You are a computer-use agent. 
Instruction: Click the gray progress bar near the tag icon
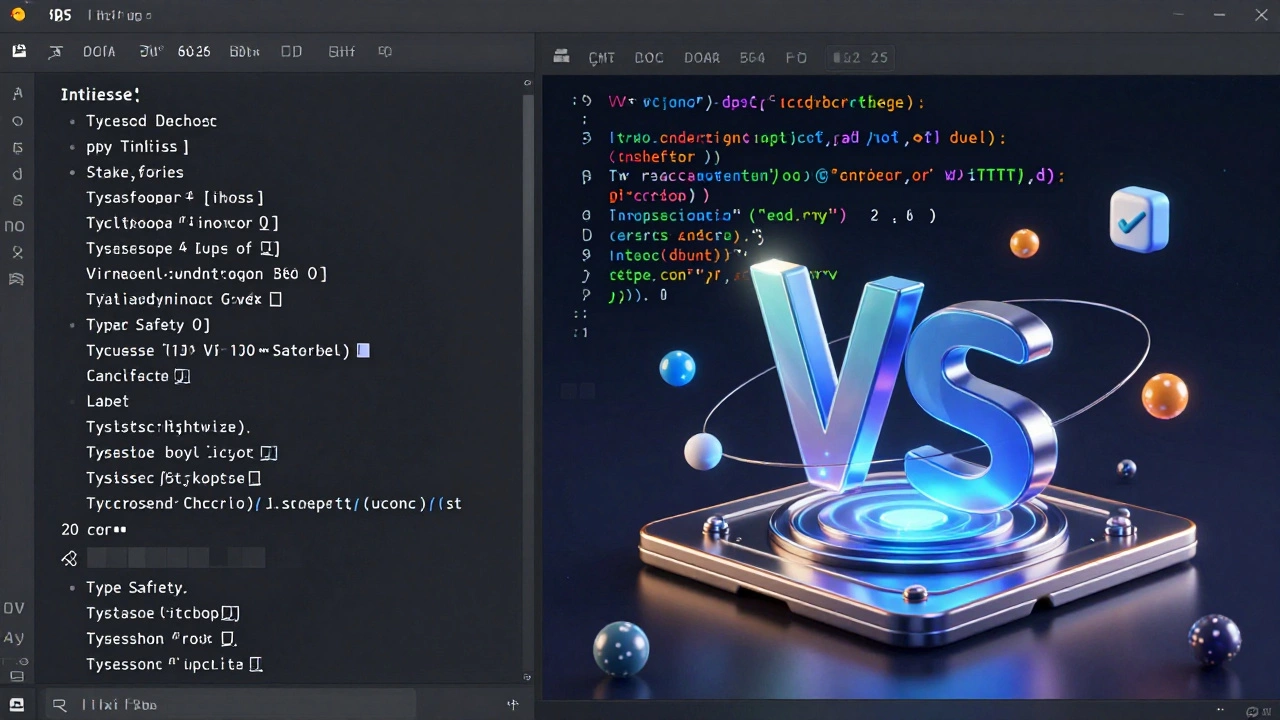(175, 558)
